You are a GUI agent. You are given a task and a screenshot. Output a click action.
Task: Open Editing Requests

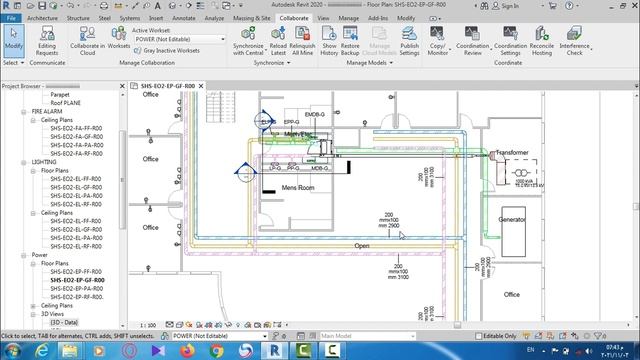(47, 41)
